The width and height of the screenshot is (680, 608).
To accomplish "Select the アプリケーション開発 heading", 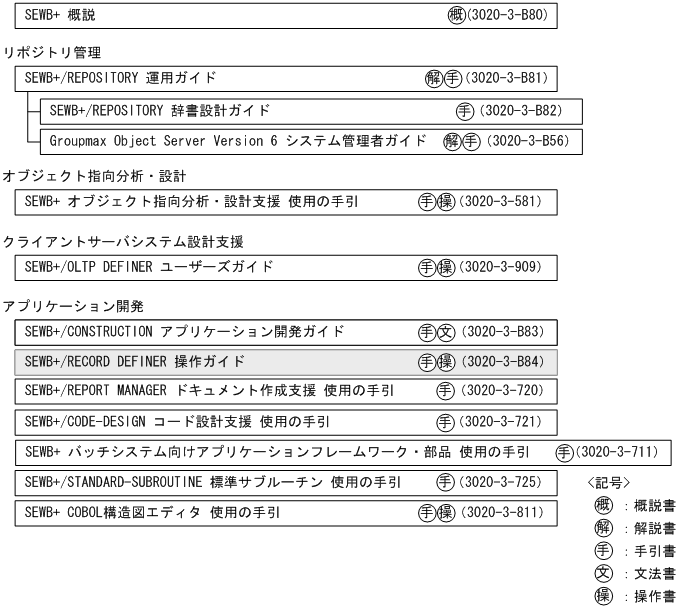I will (x=73, y=307).
